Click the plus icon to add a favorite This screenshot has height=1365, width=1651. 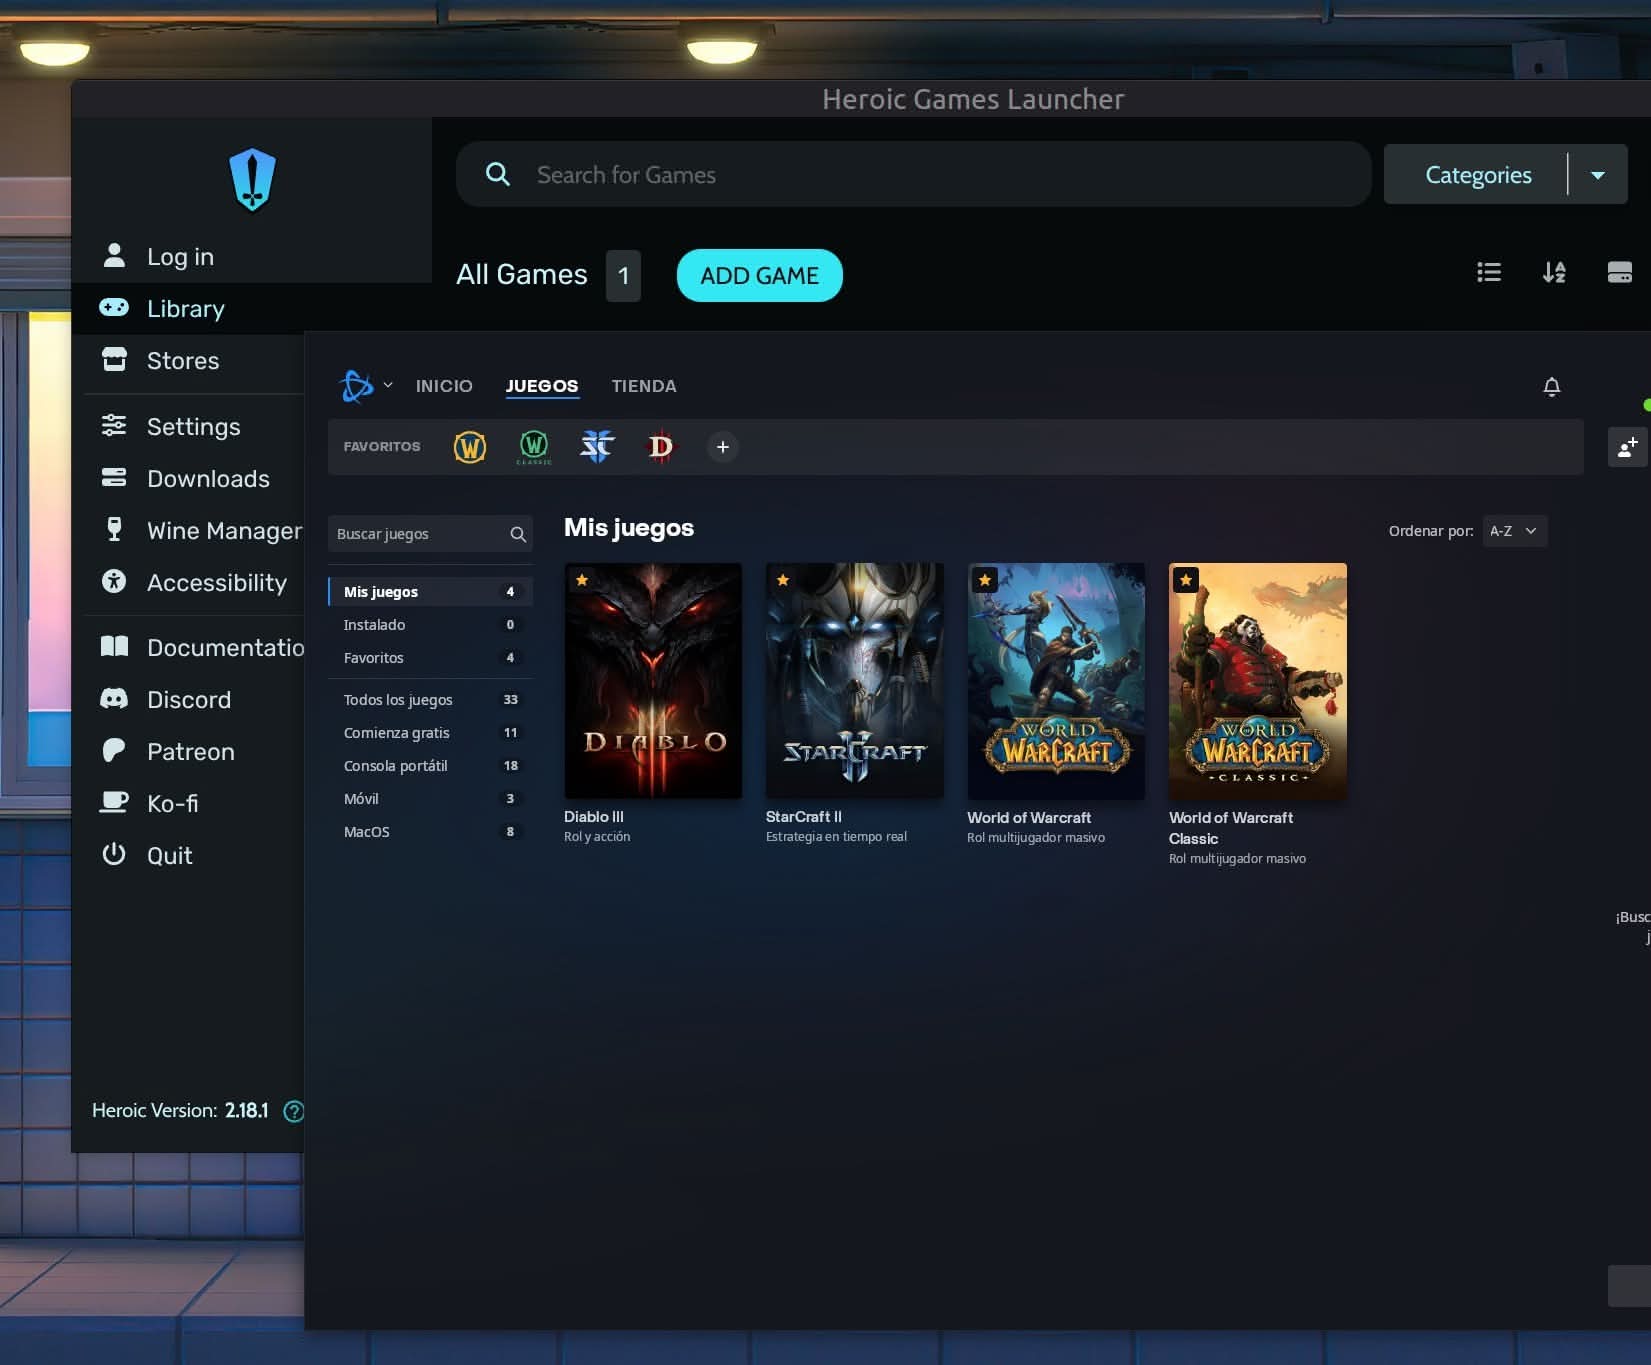pyautogui.click(x=722, y=447)
